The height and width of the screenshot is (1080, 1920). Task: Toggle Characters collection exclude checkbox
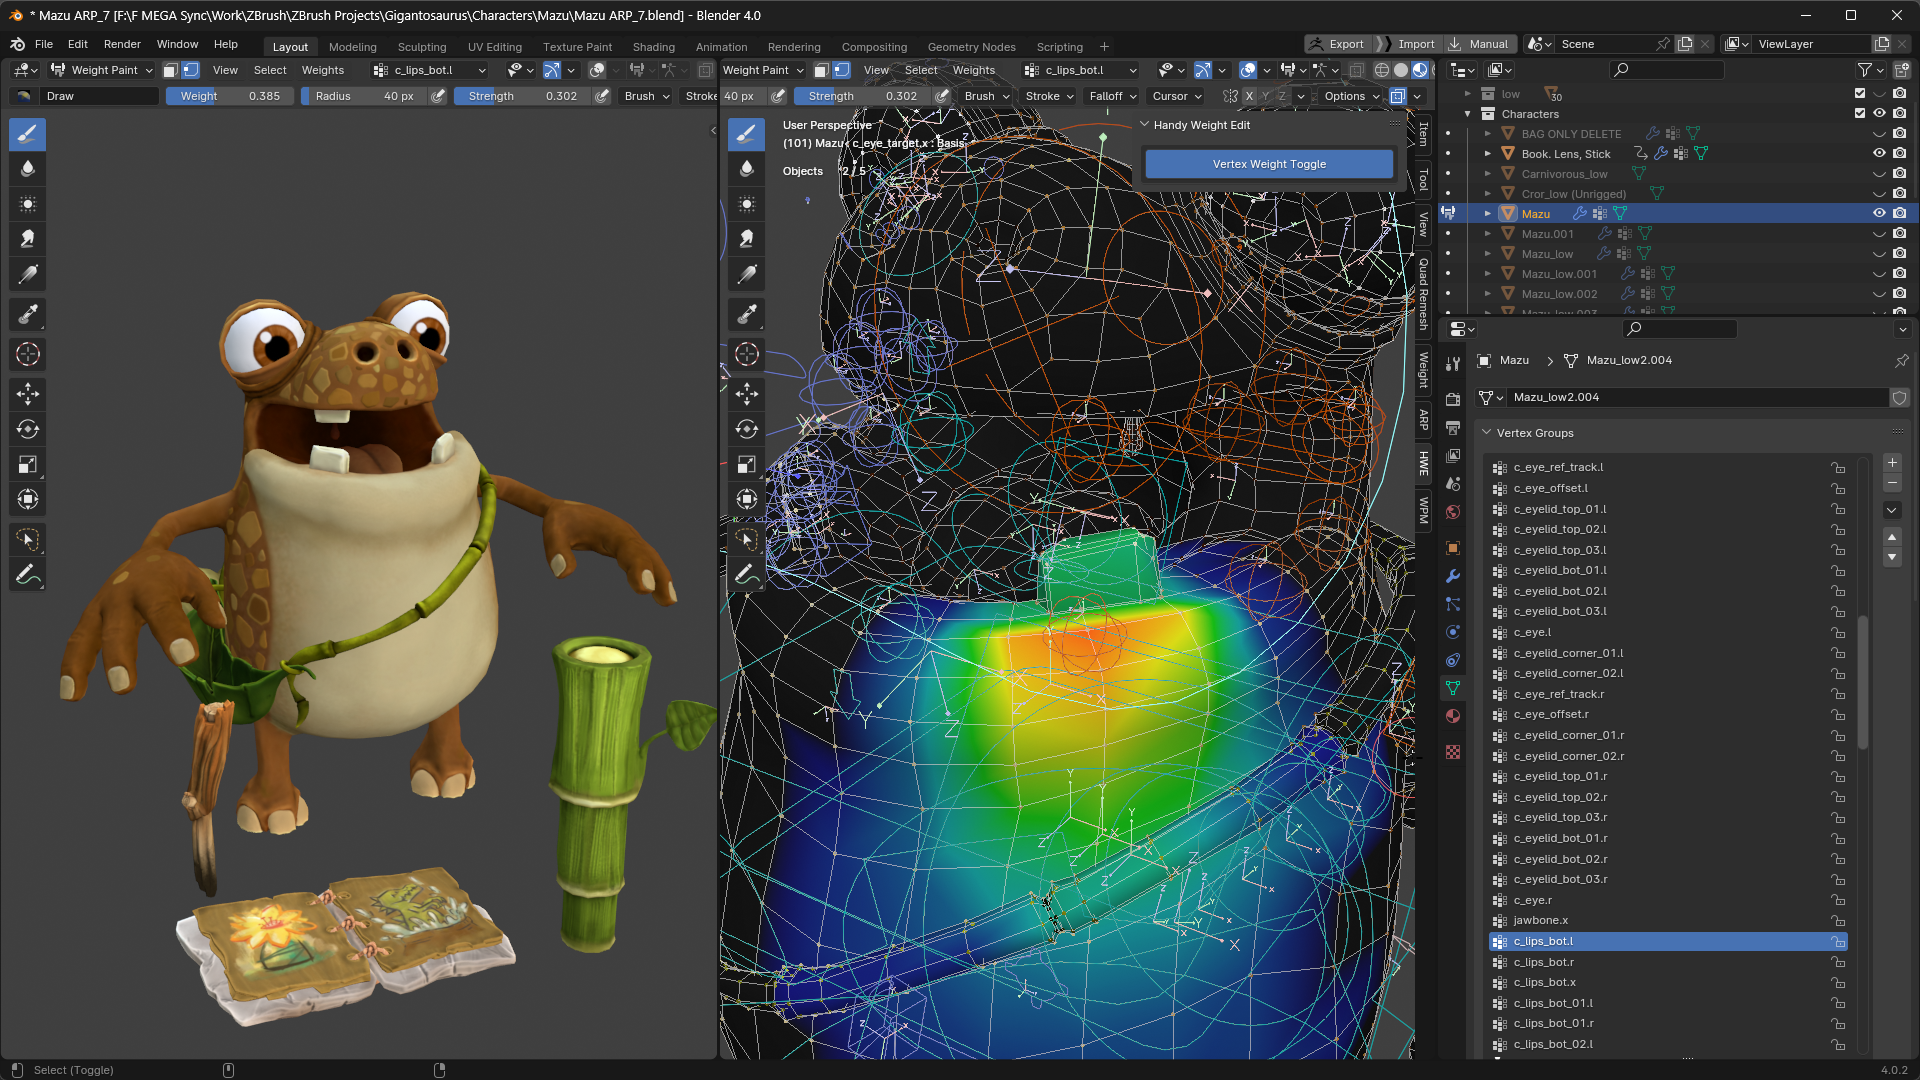[x=1860, y=113]
